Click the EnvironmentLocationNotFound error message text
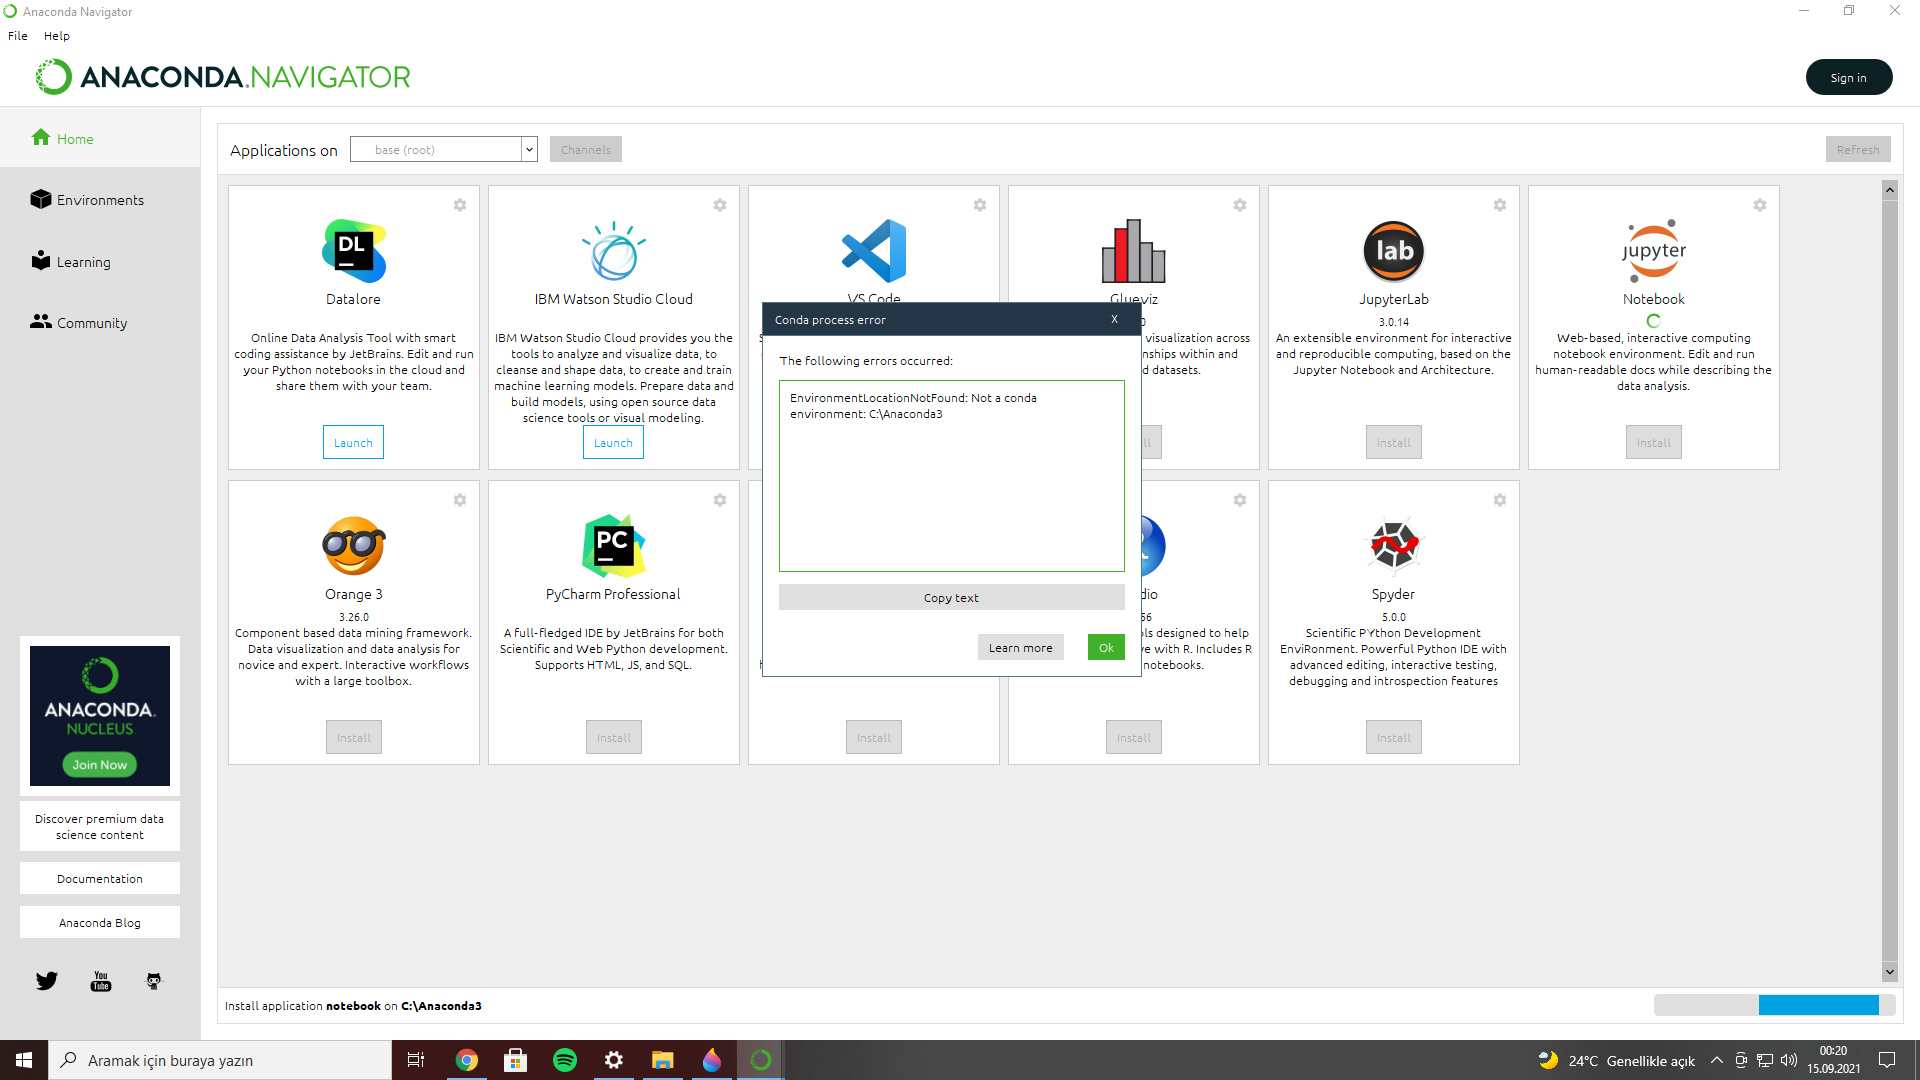The height and width of the screenshot is (1080, 1920). point(913,406)
